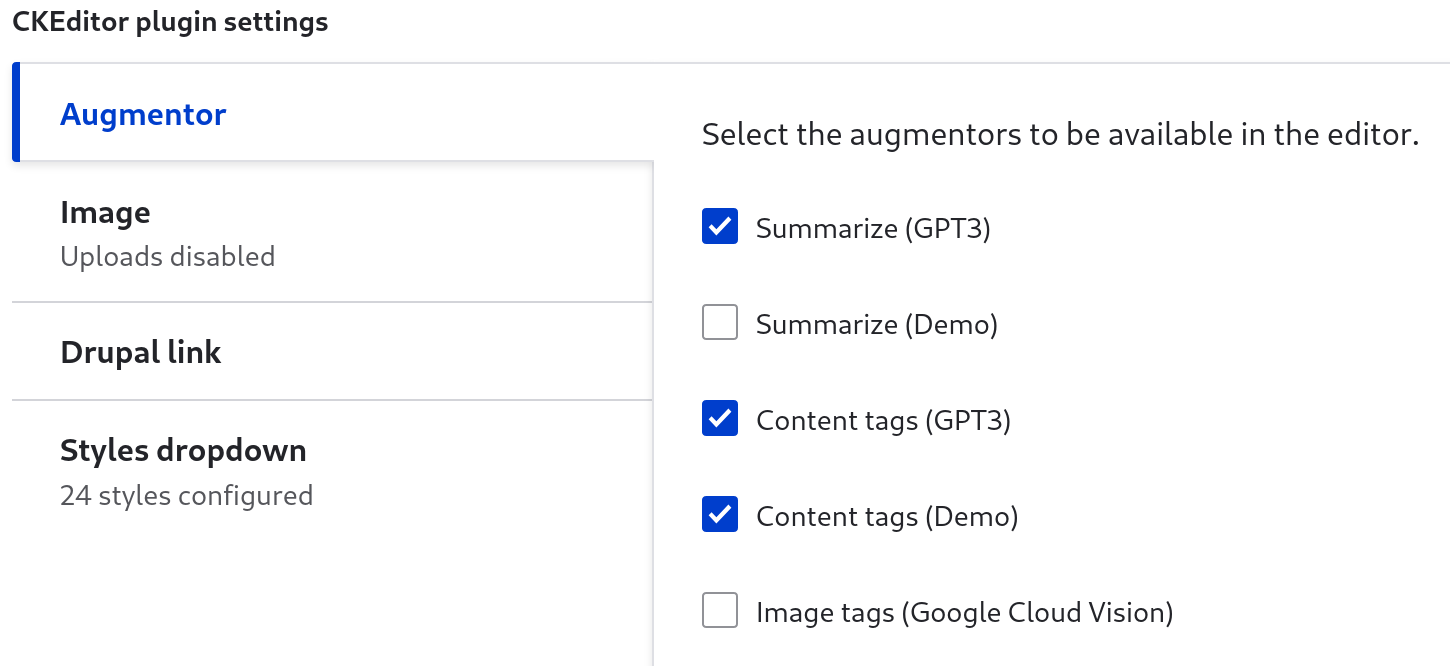Click the blue active tab indicator bar
Image resolution: width=1450 pixels, height=666 pixels.
(x=16, y=111)
